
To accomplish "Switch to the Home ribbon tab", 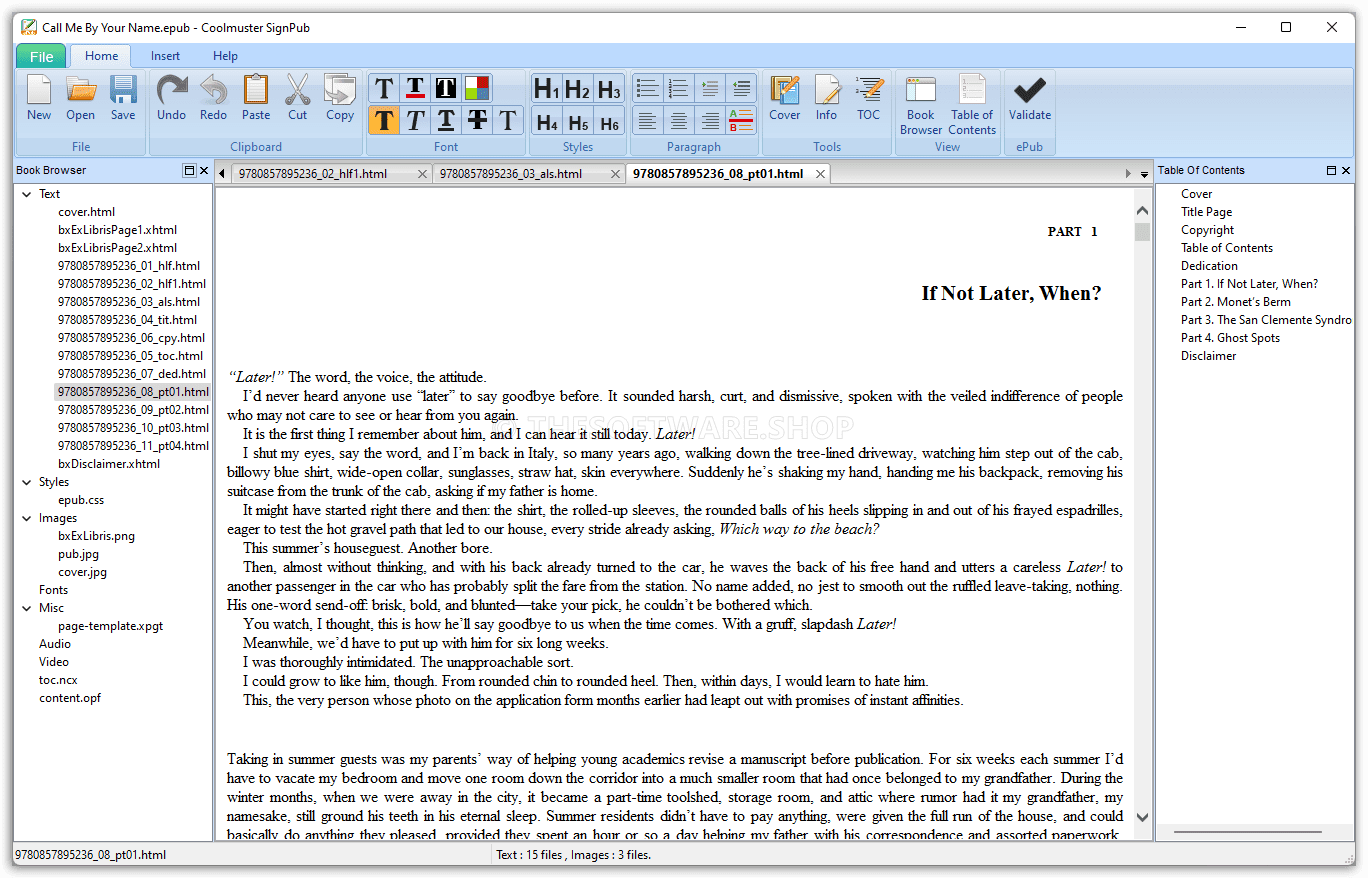I will pyautogui.click(x=101, y=56).
